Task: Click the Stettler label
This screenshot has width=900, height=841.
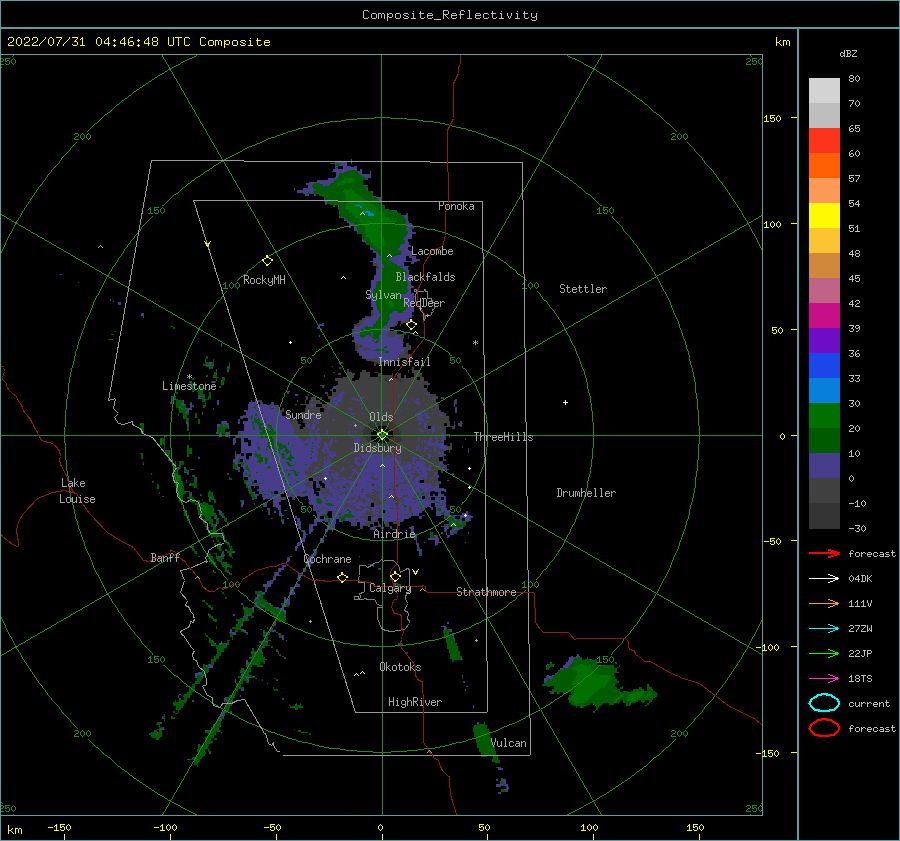Action: pos(583,289)
